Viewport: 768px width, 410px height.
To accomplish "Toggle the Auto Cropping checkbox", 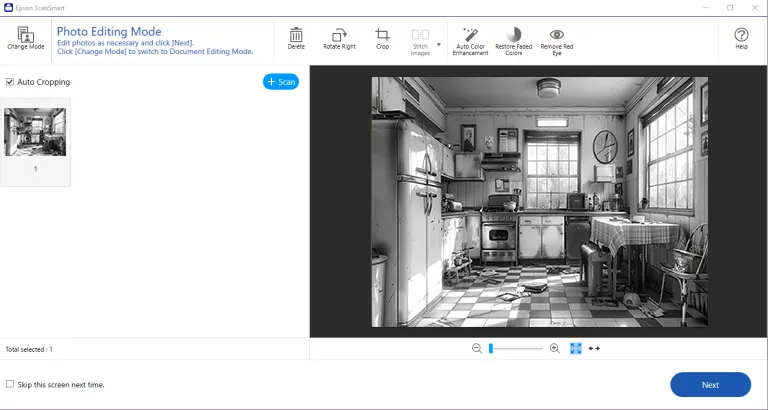I will point(10,82).
